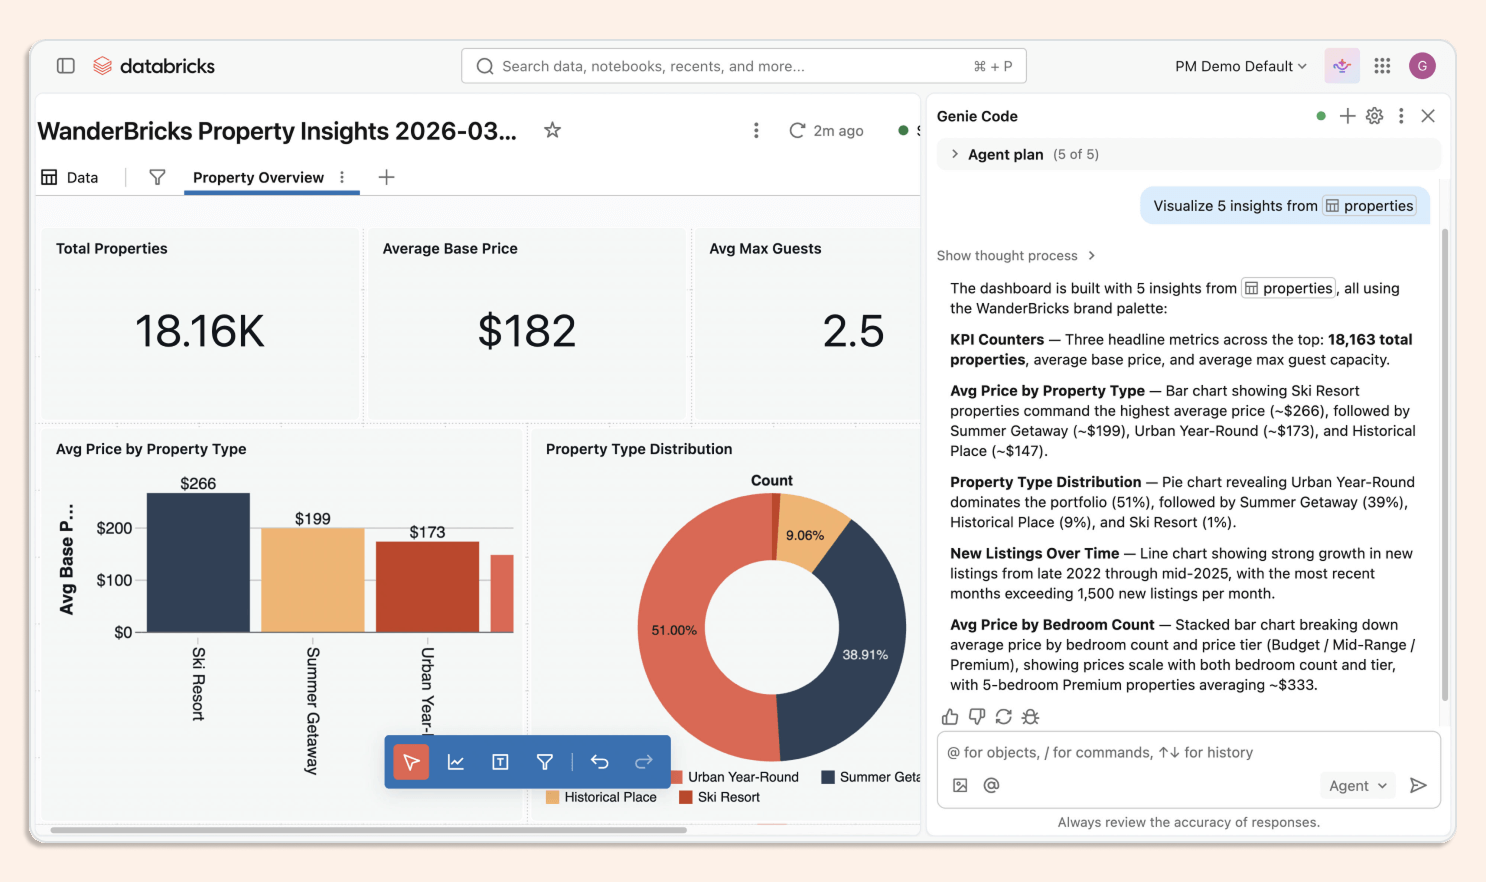The width and height of the screenshot is (1486, 882).
Task: Give thumbs down to the response
Action: pos(977,717)
